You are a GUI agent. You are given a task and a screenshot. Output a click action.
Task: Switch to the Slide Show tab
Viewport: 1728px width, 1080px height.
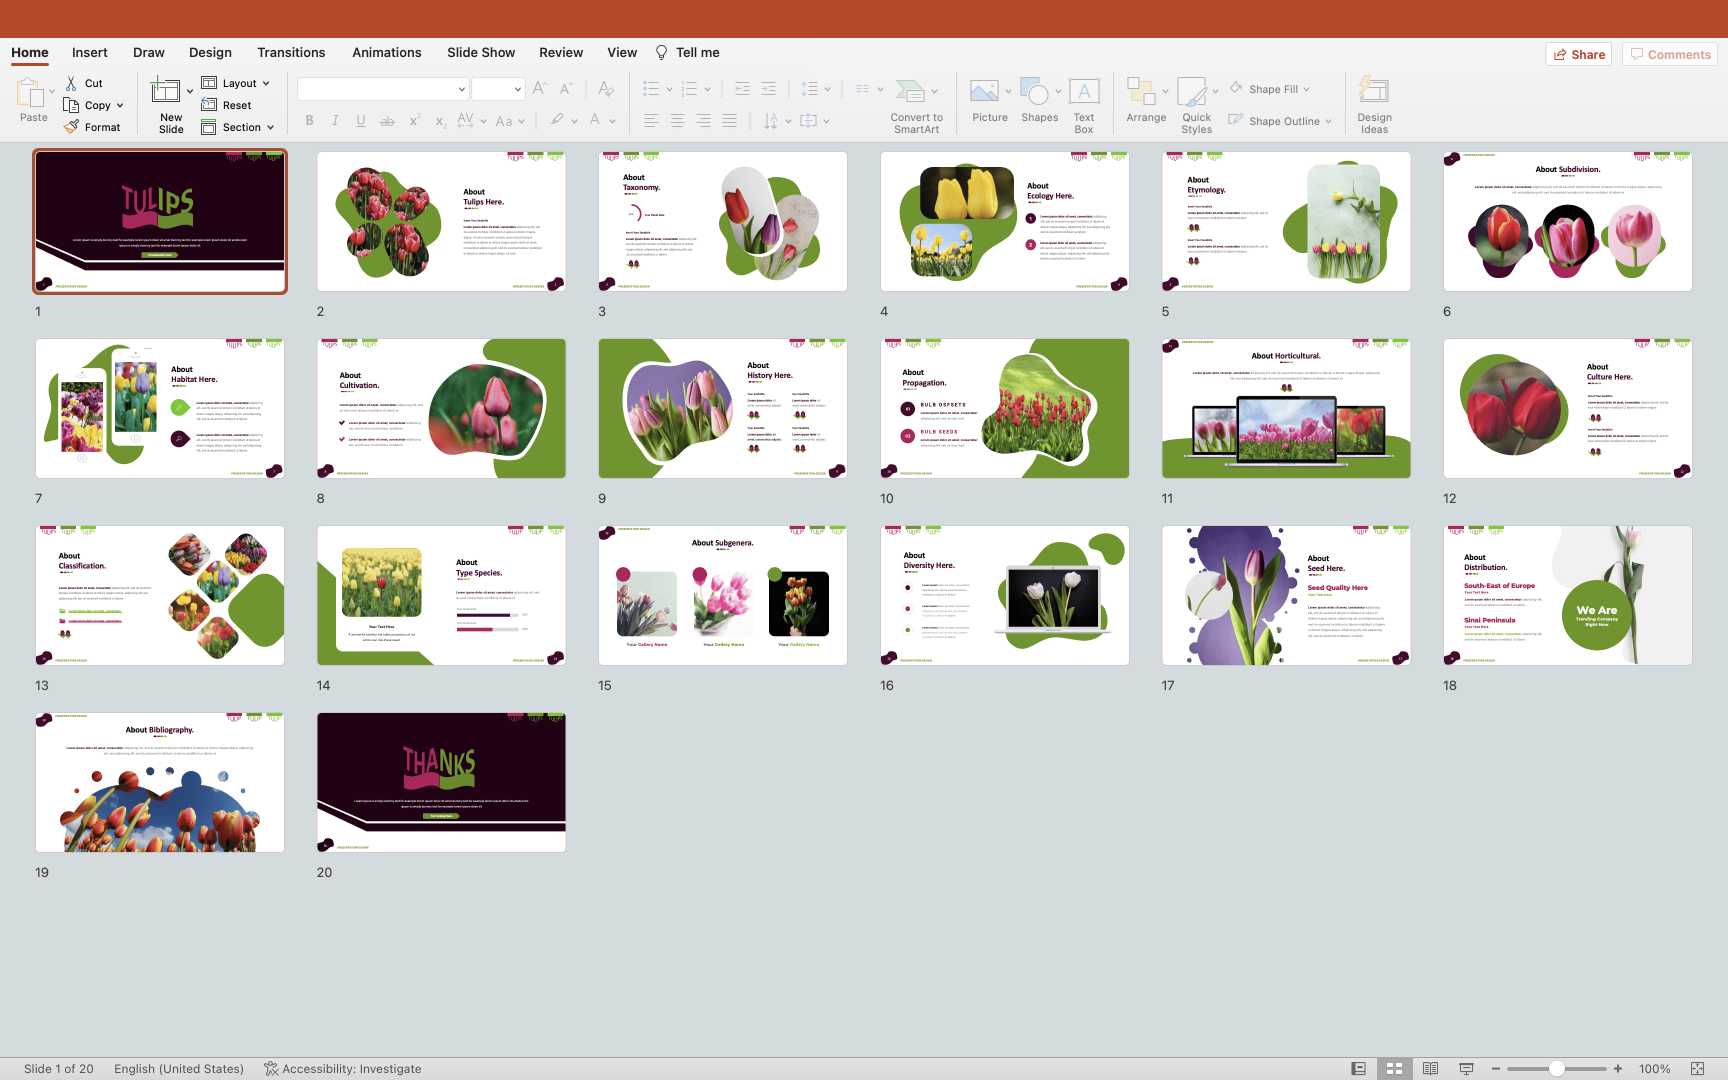pyautogui.click(x=481, y=53)
